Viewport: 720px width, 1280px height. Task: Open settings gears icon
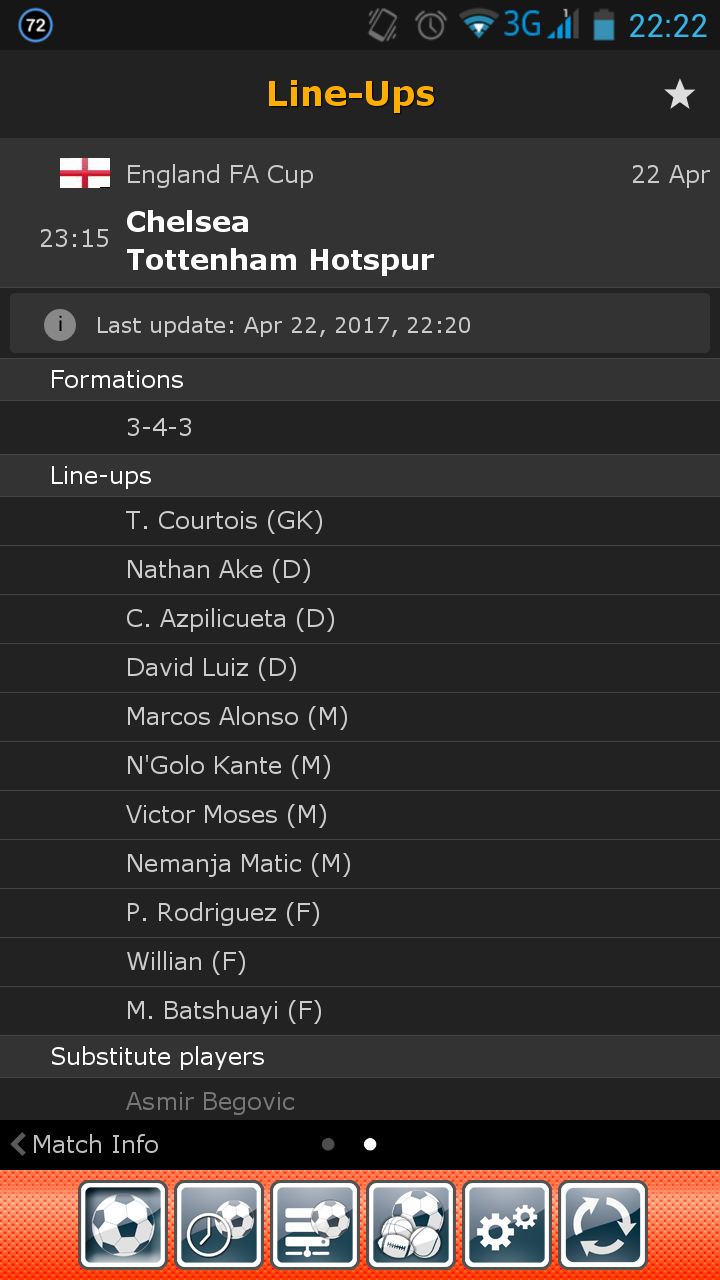(507, 1226)
